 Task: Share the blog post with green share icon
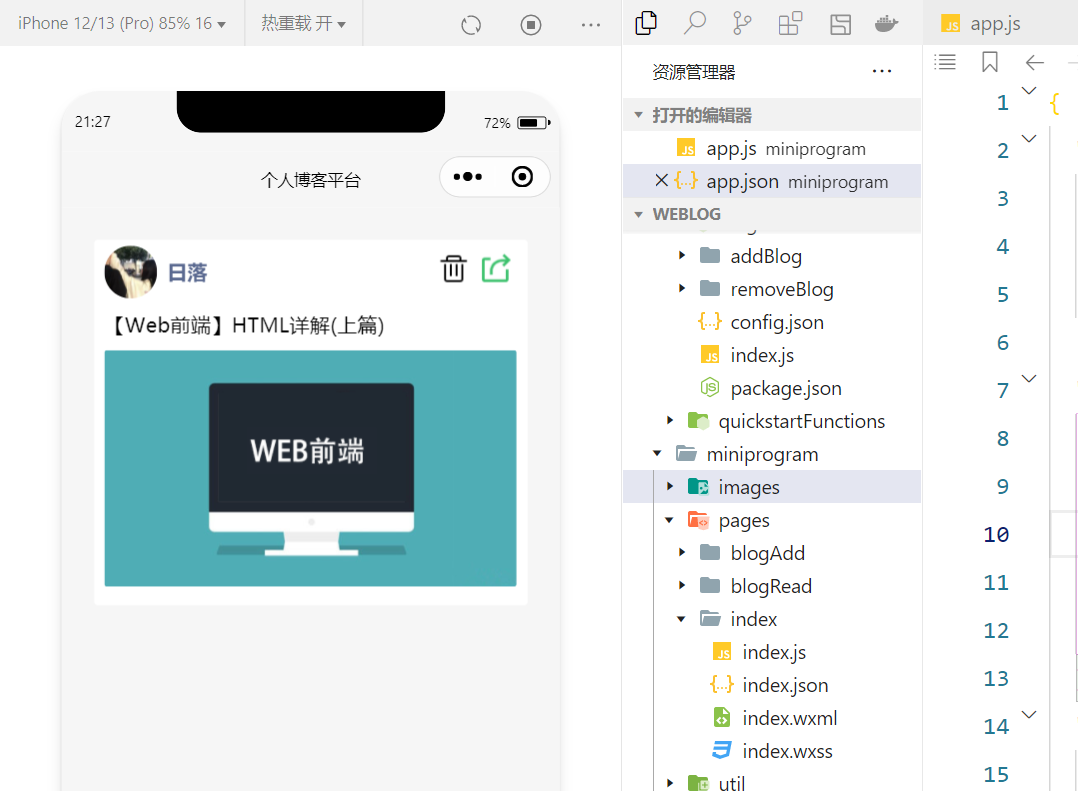tap(496, 268)
